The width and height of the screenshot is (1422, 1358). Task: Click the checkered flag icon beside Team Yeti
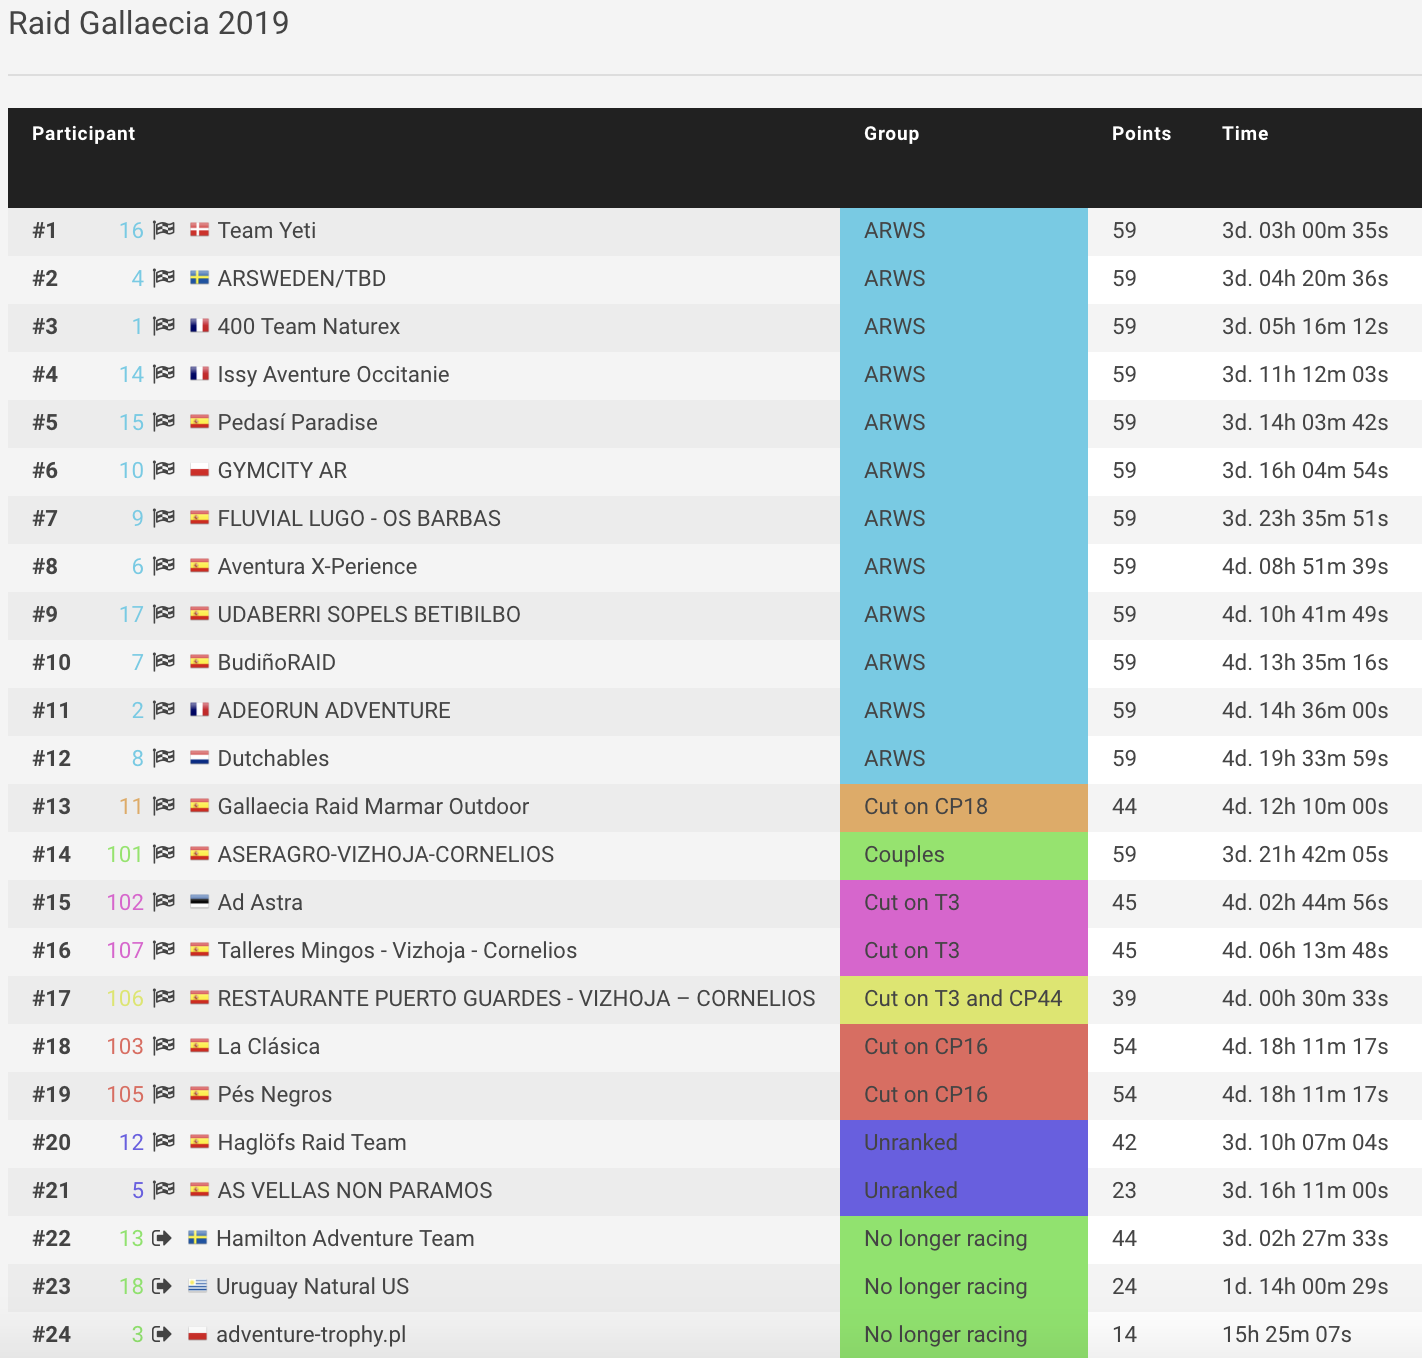[164, 230]
